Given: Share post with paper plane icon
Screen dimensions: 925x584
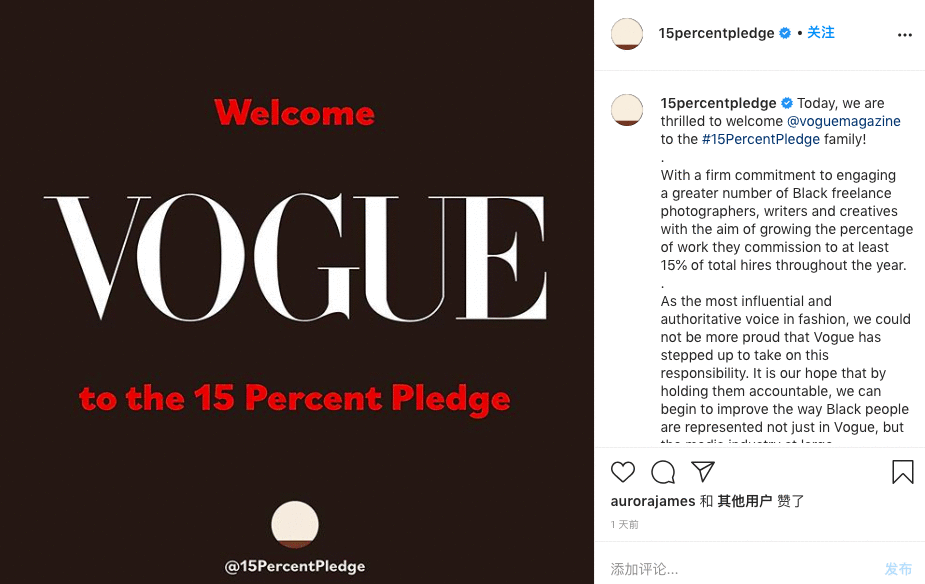Looking at the screenshot, I should click(x=703, y=471).
